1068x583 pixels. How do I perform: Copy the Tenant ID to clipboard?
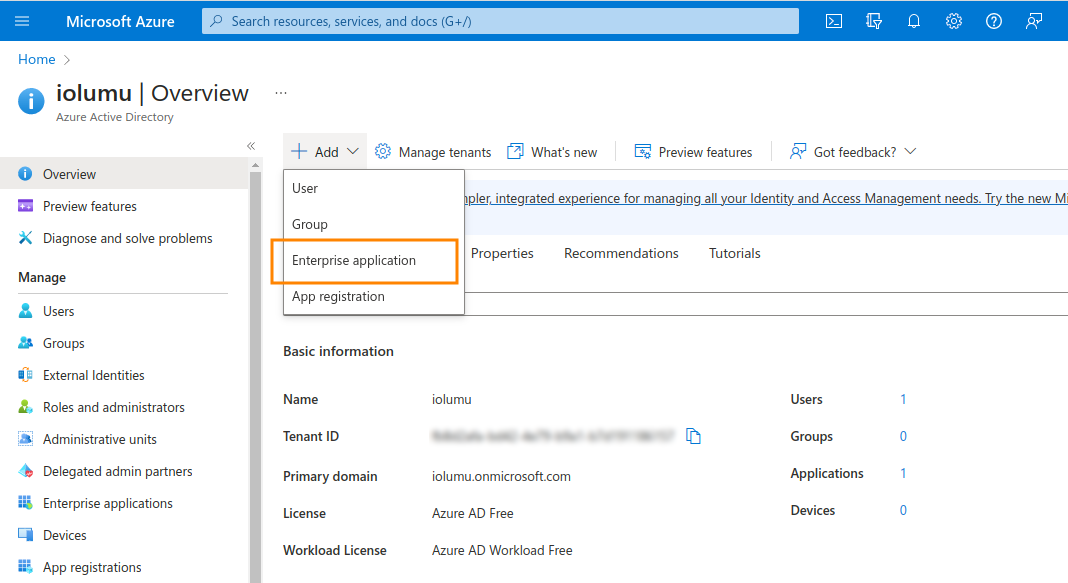coord(694,436)
